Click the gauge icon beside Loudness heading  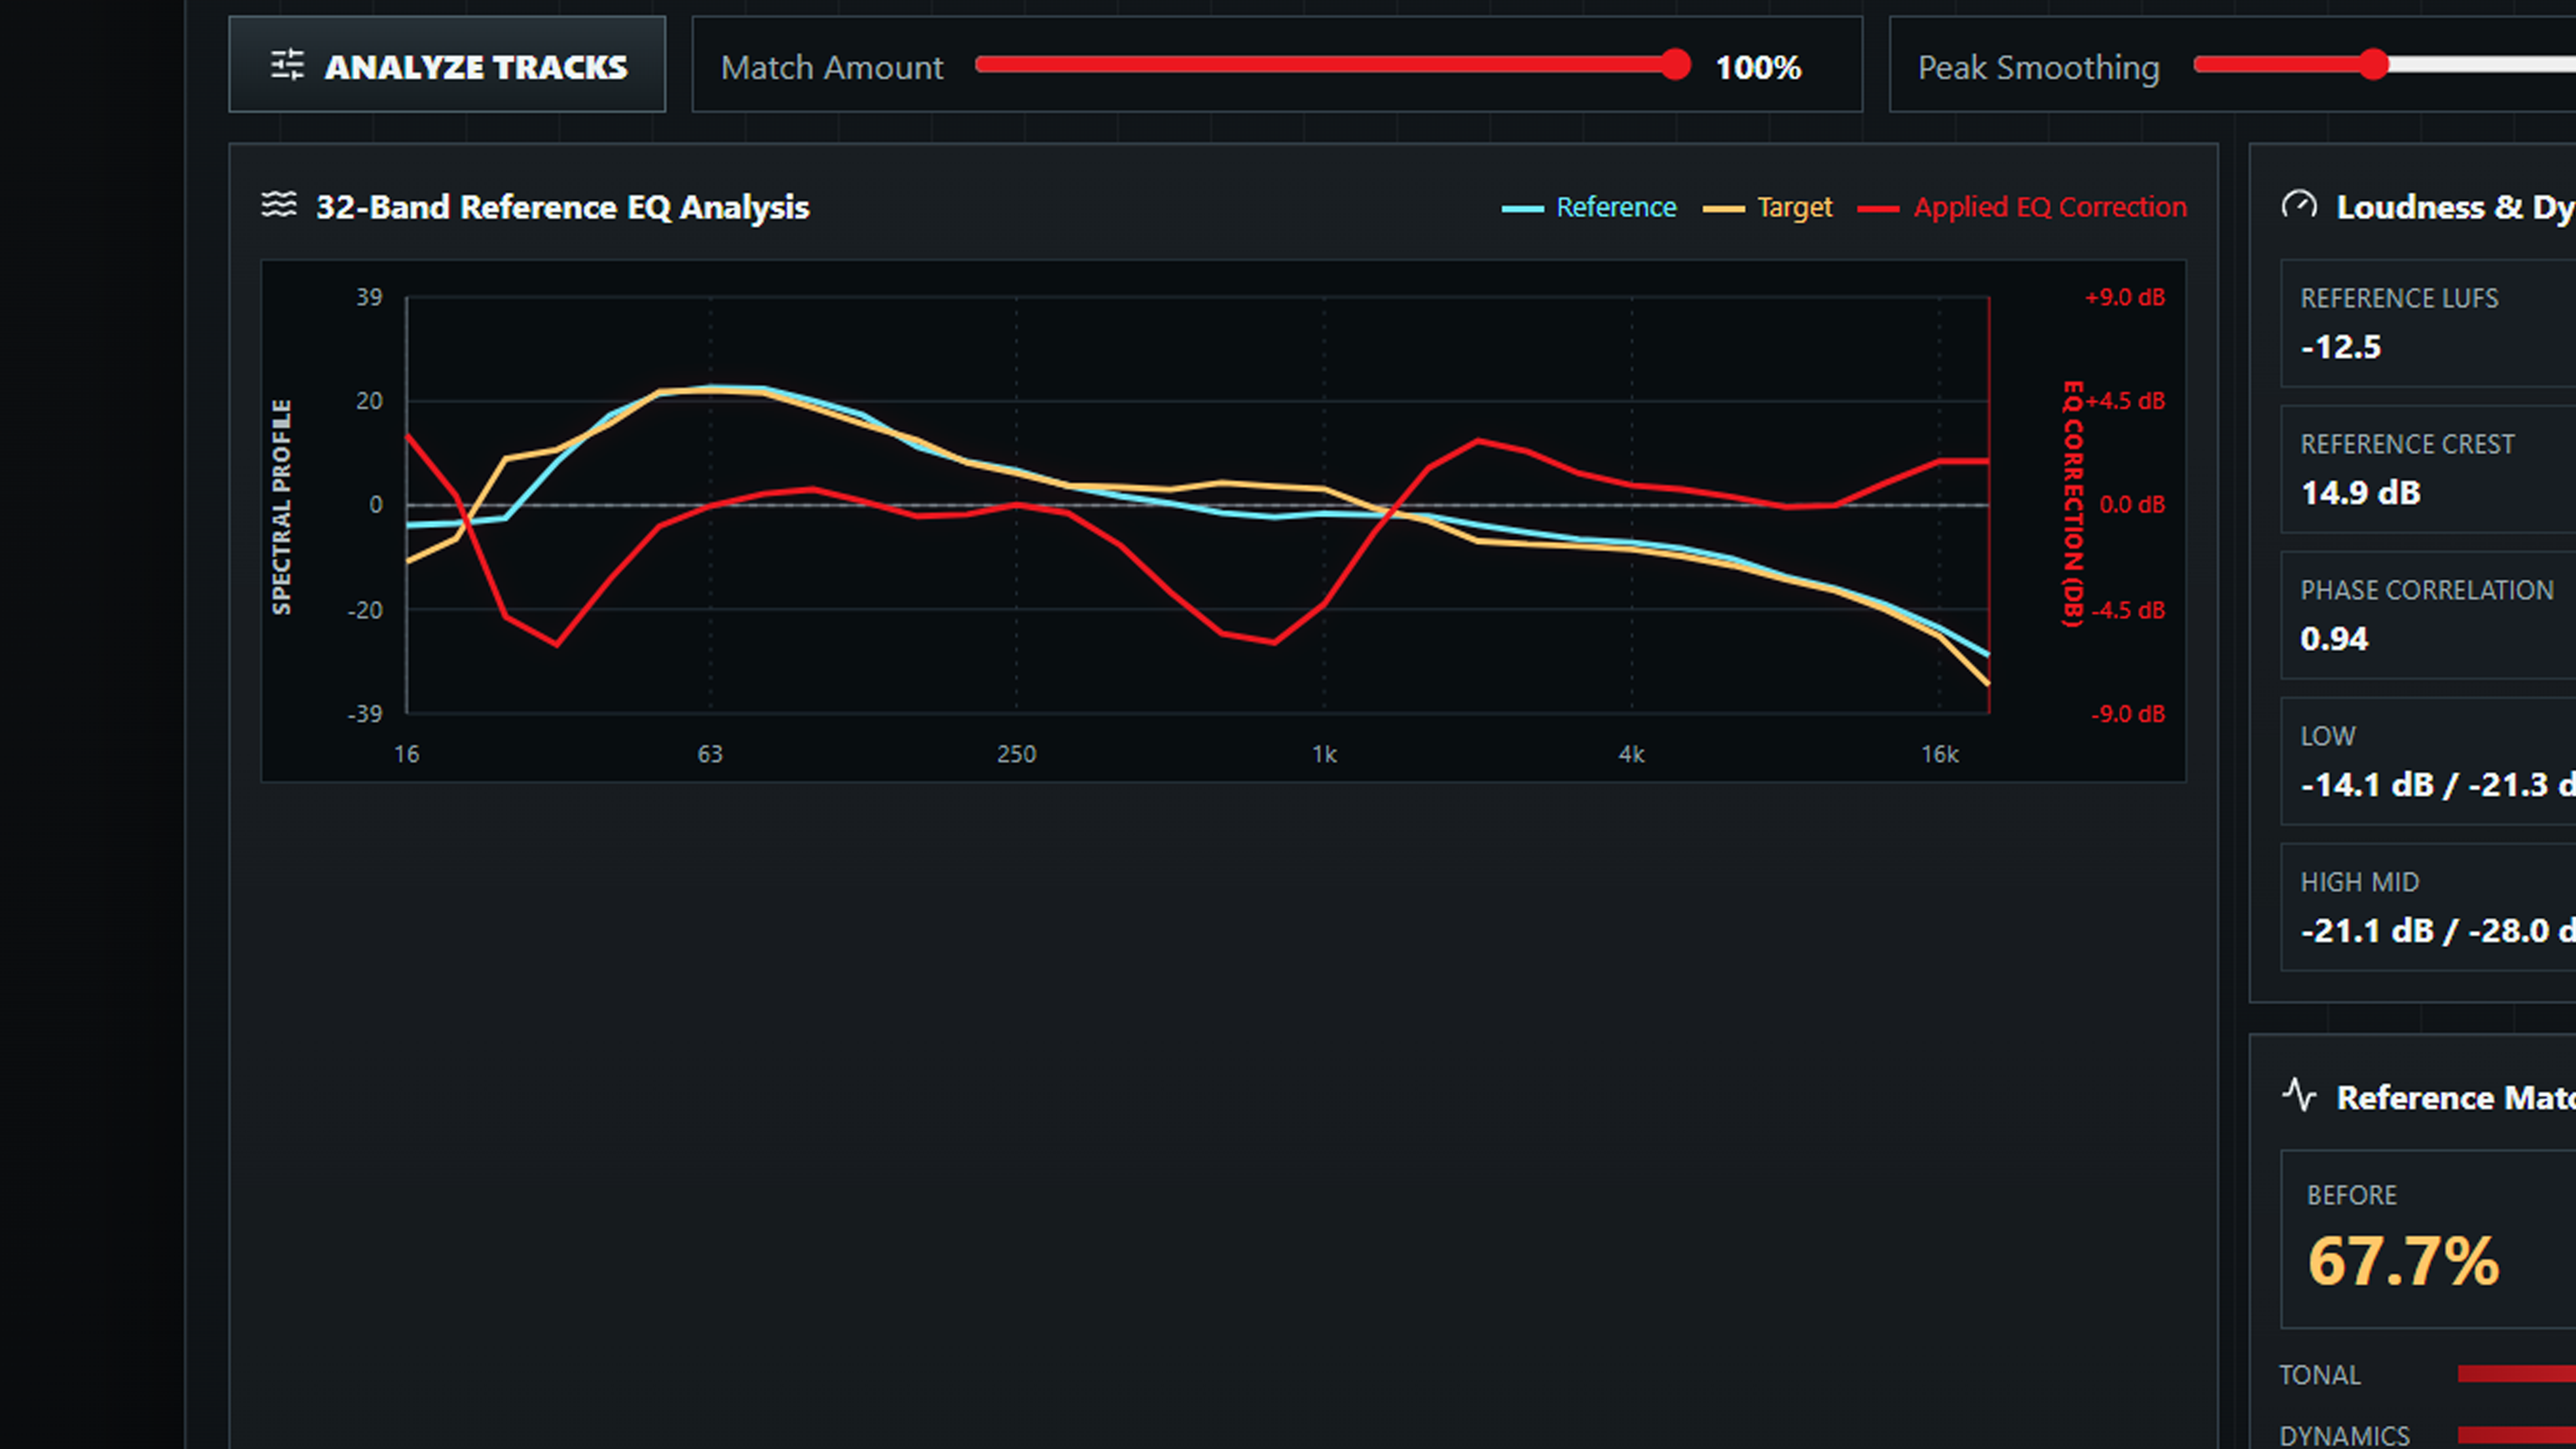tap(2299, 205)
